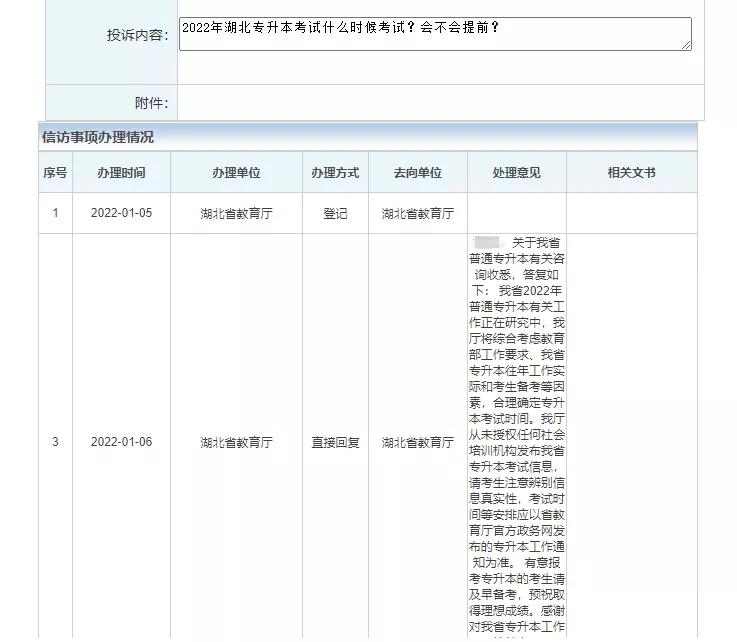
Task: Click the 去向单位 column header
Action: [418, 172]
